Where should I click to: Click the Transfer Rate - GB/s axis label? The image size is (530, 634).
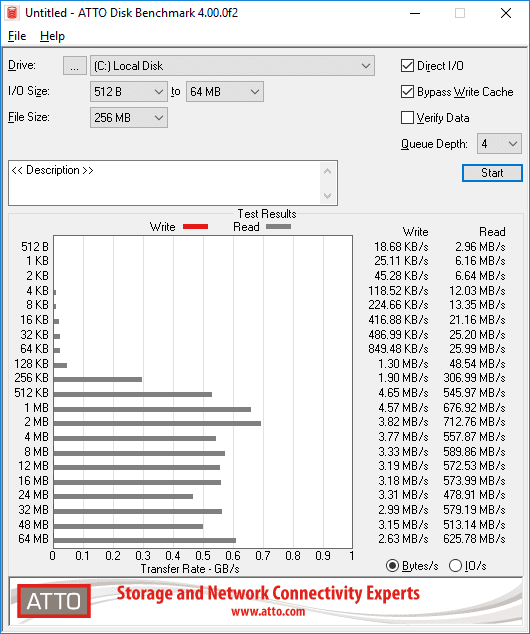[x=190, y=569]
